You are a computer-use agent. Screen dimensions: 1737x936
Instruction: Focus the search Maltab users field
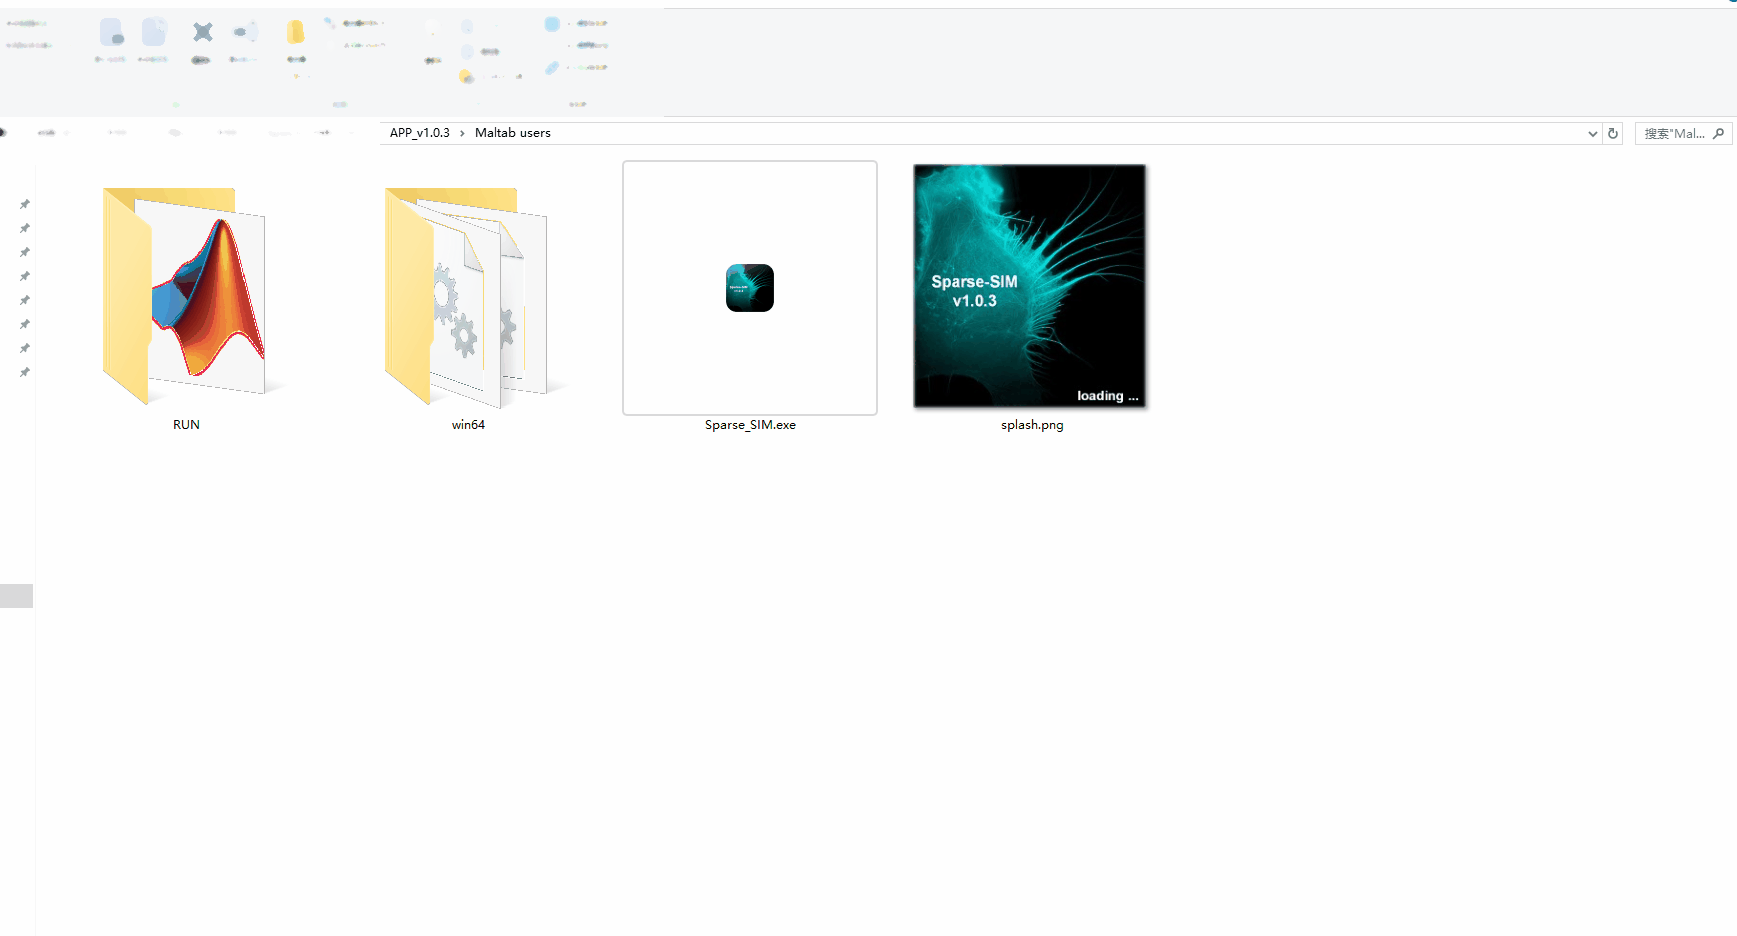click(x=1683, y=133)
